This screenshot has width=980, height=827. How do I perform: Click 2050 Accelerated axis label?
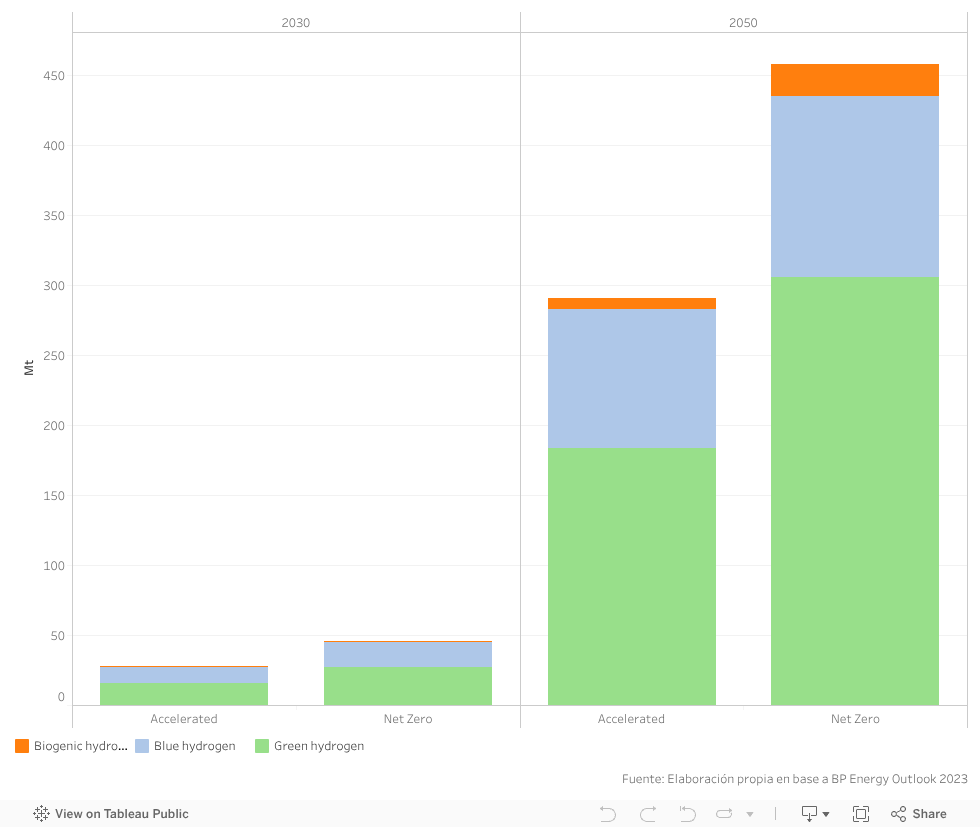(631, 719)
